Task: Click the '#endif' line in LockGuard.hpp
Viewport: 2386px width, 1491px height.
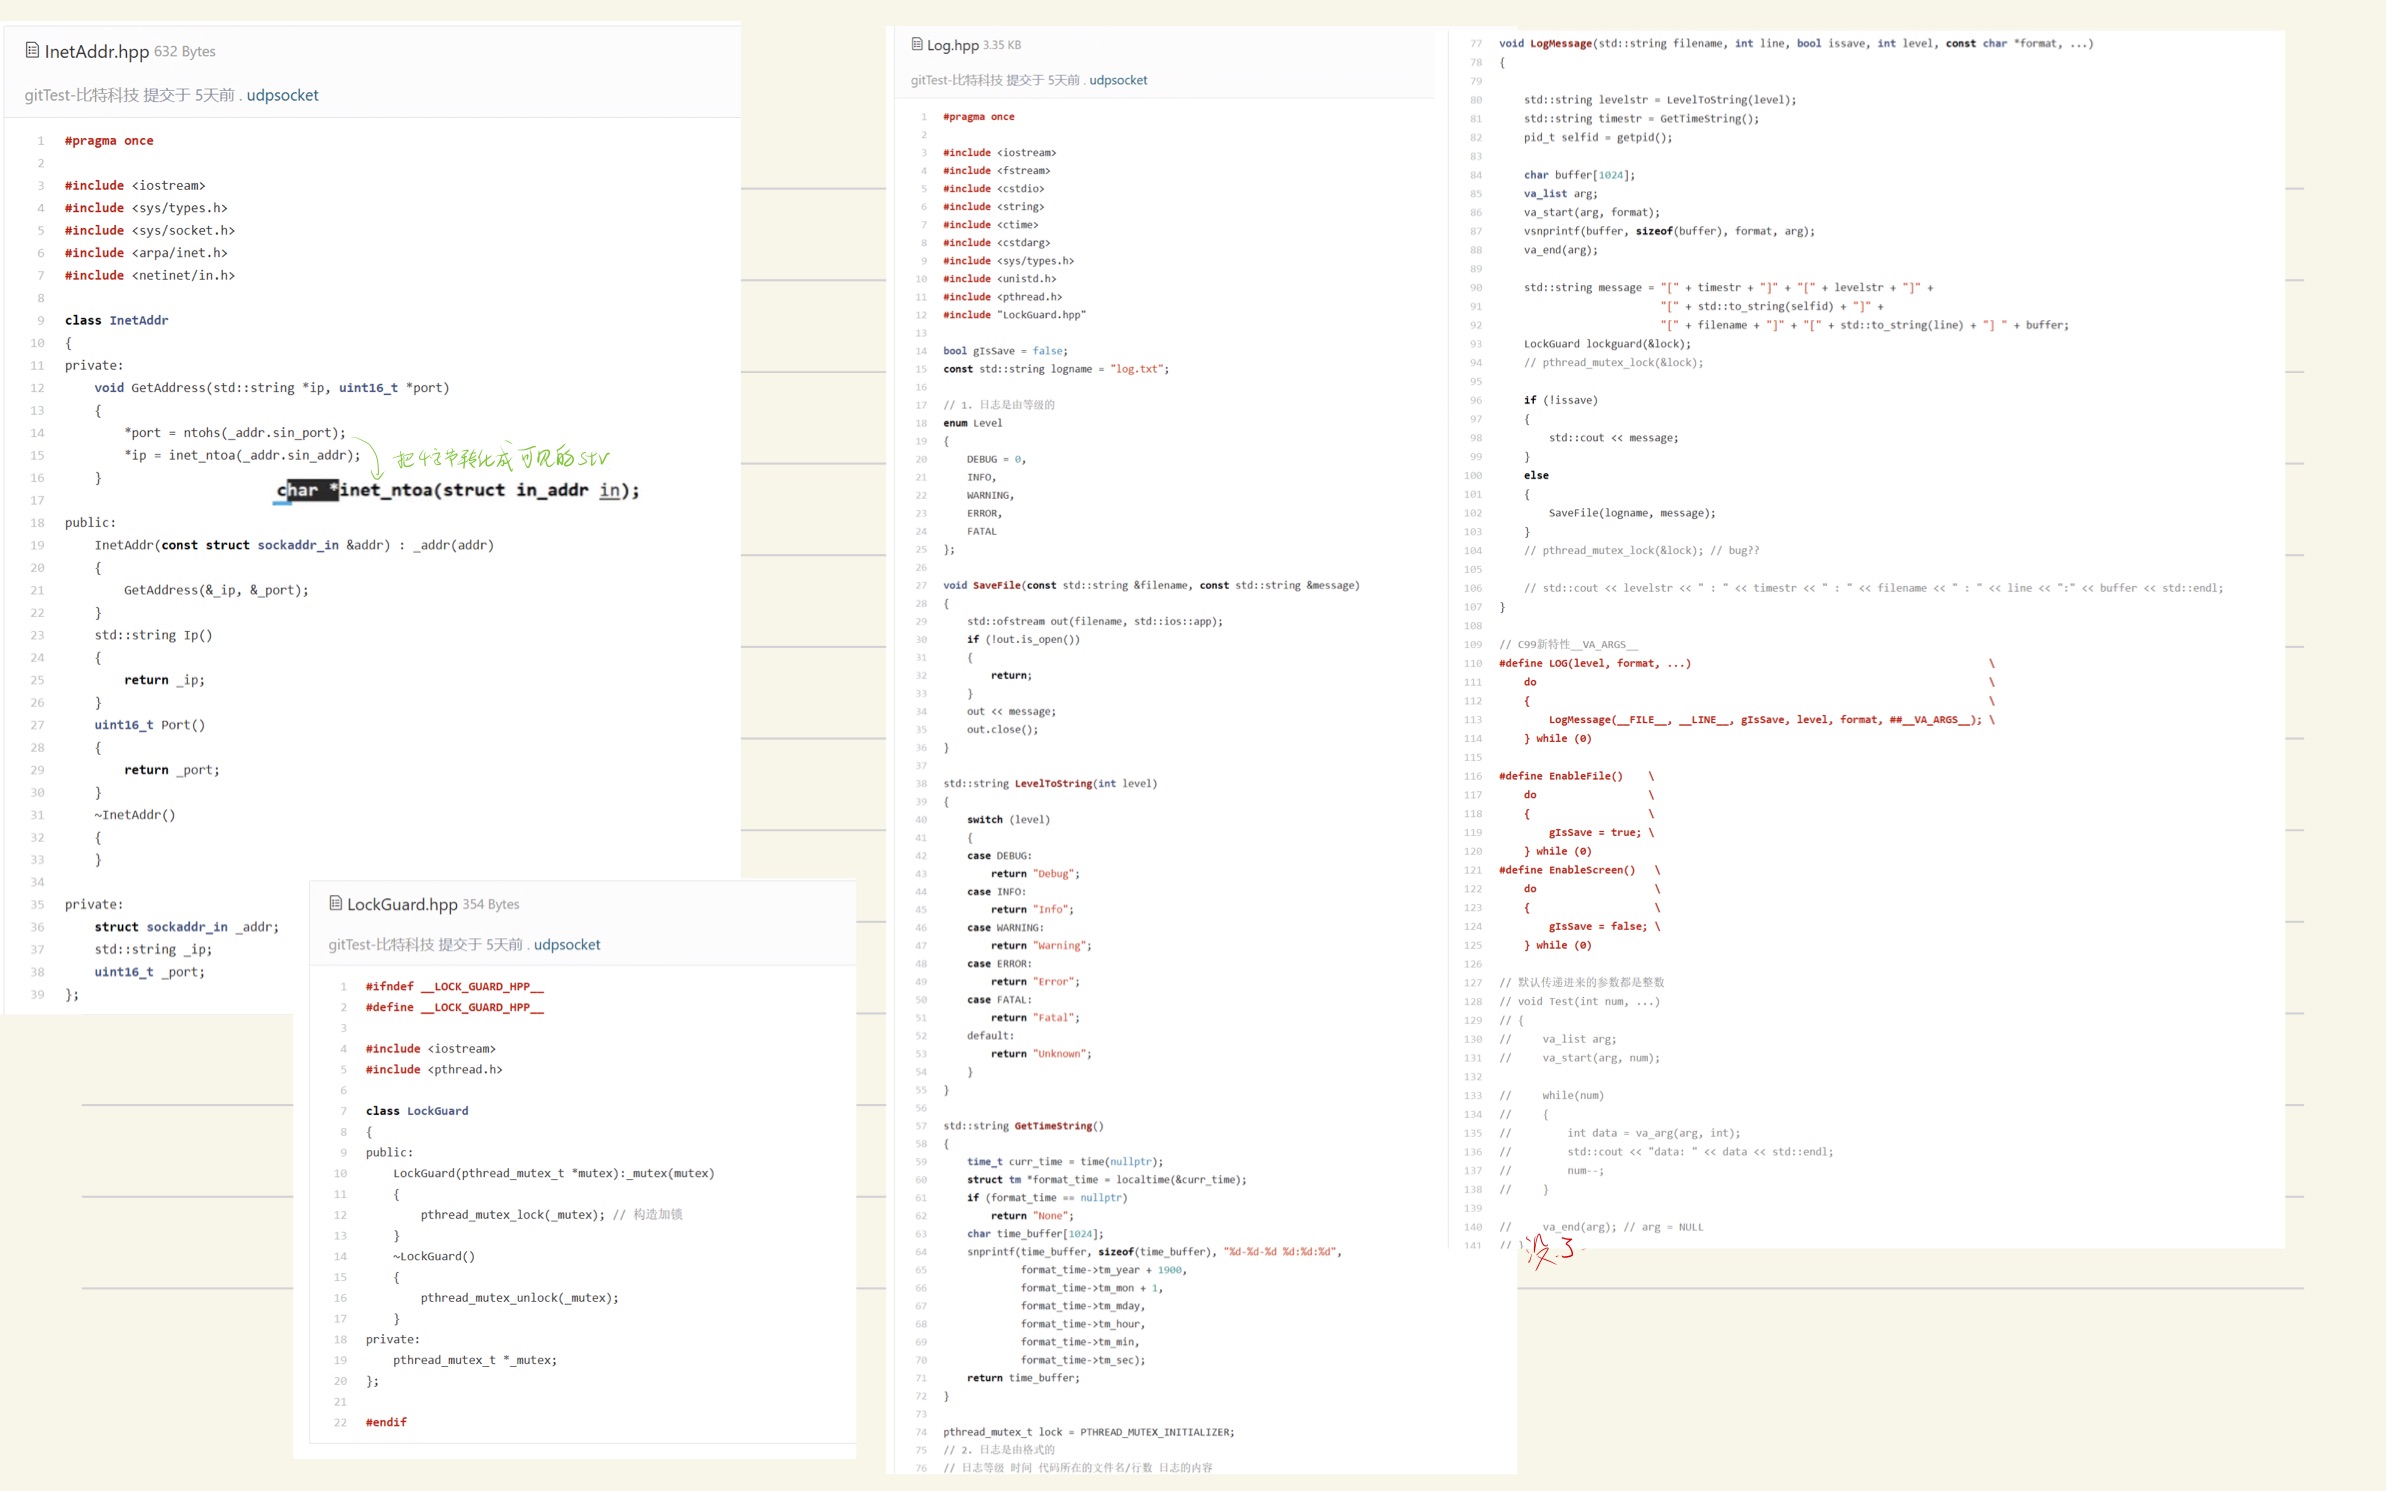Action: 386,1422
